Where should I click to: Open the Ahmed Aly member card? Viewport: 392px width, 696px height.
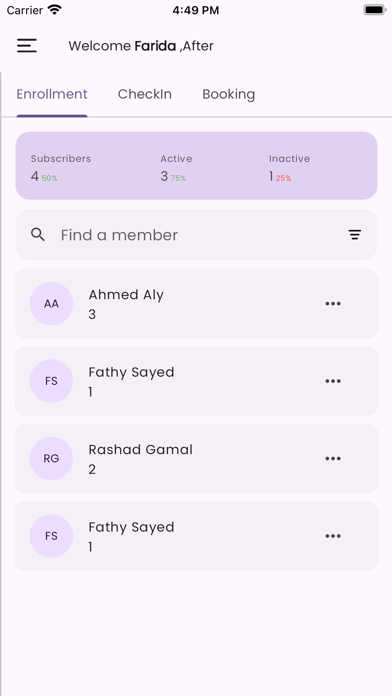196,304
